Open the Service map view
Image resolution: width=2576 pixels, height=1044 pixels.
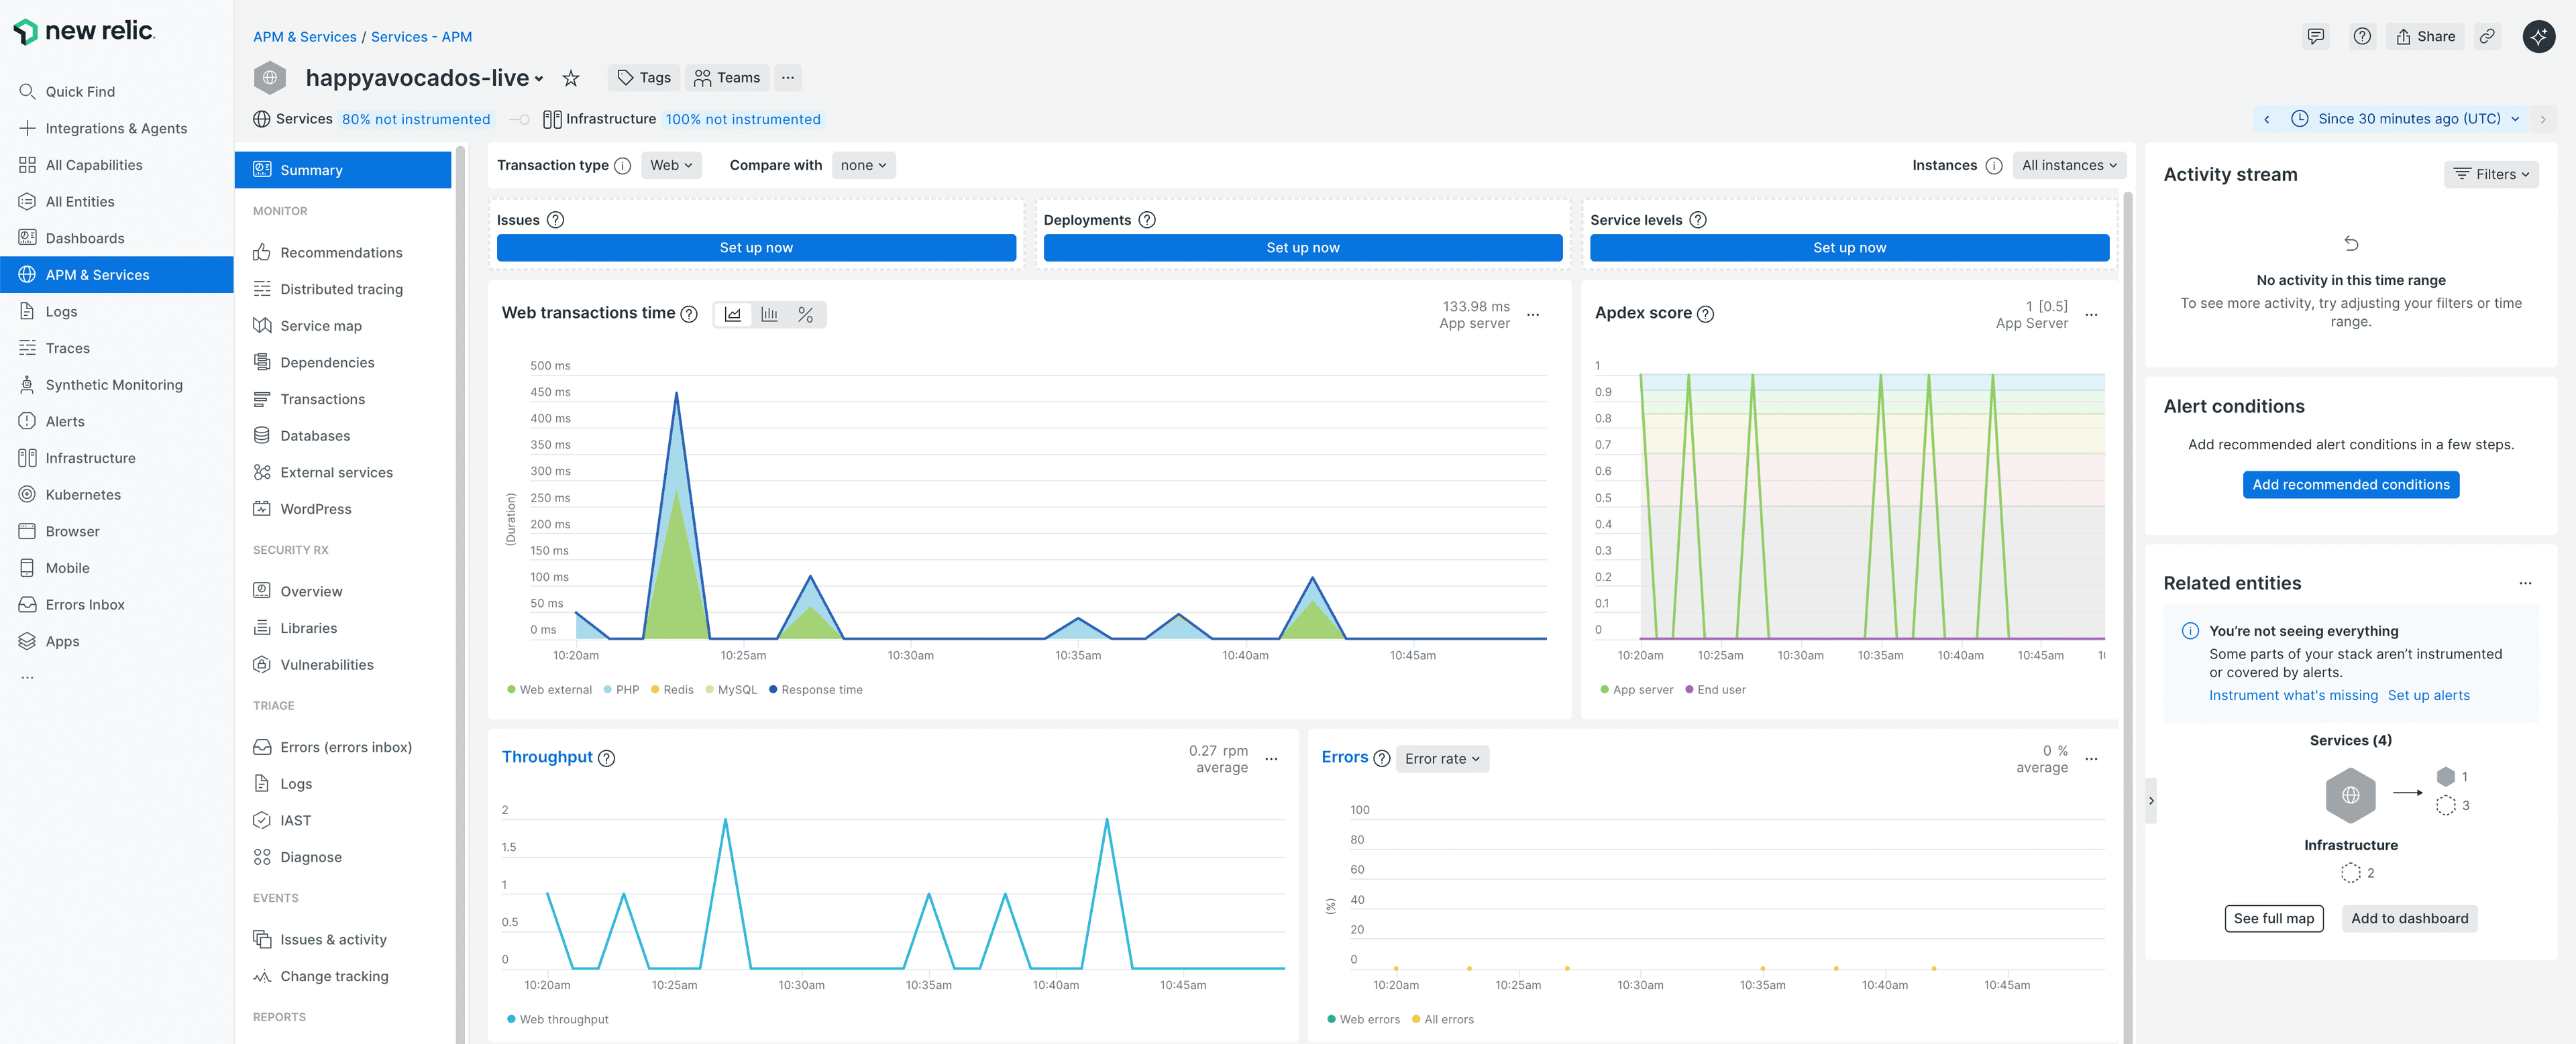tap(320, 325)
